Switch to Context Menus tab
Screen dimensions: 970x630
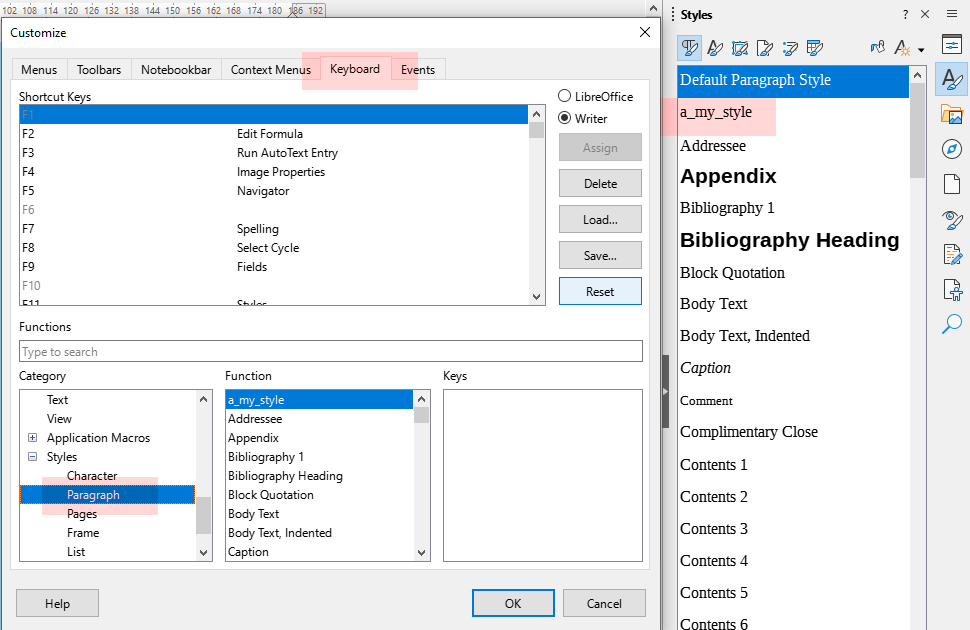(x=270, y=69)
